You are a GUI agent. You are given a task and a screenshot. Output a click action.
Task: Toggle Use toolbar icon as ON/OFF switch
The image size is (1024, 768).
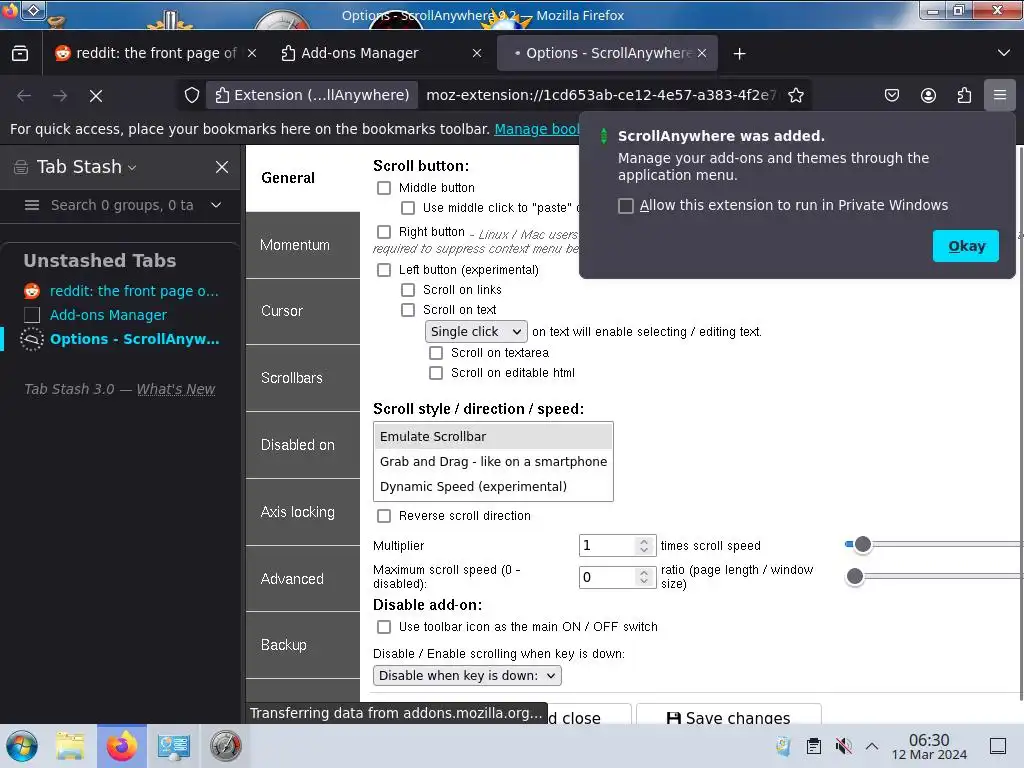coord(384,628)
